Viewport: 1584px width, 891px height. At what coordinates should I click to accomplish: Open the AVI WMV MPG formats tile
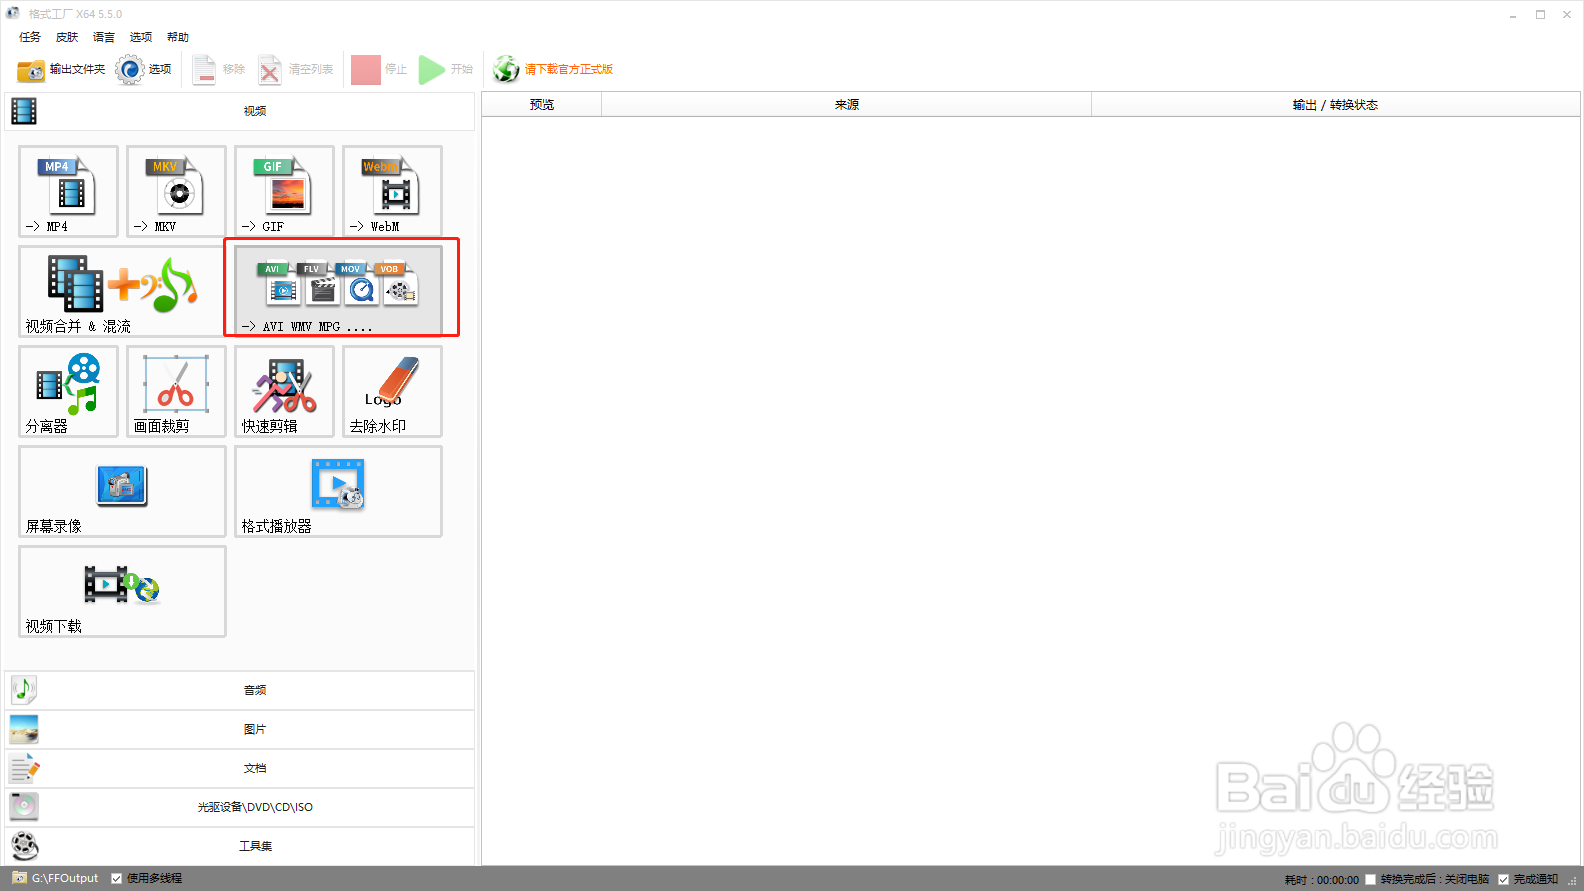338,291
